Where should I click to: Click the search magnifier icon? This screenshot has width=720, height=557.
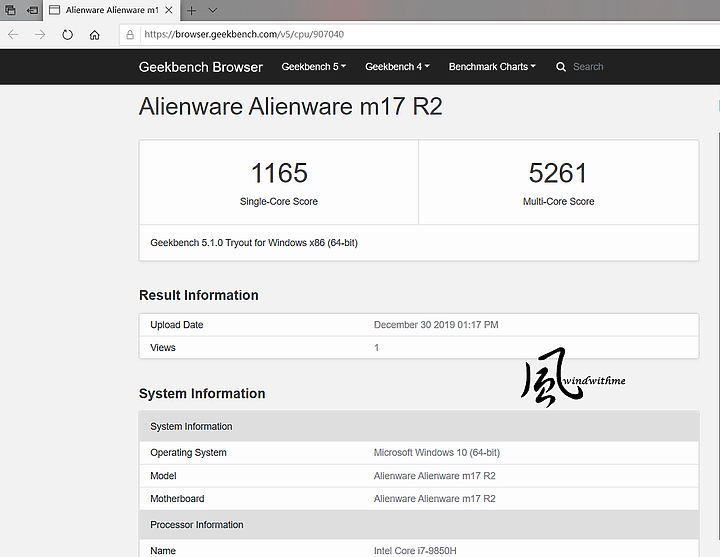click(561, 67)
